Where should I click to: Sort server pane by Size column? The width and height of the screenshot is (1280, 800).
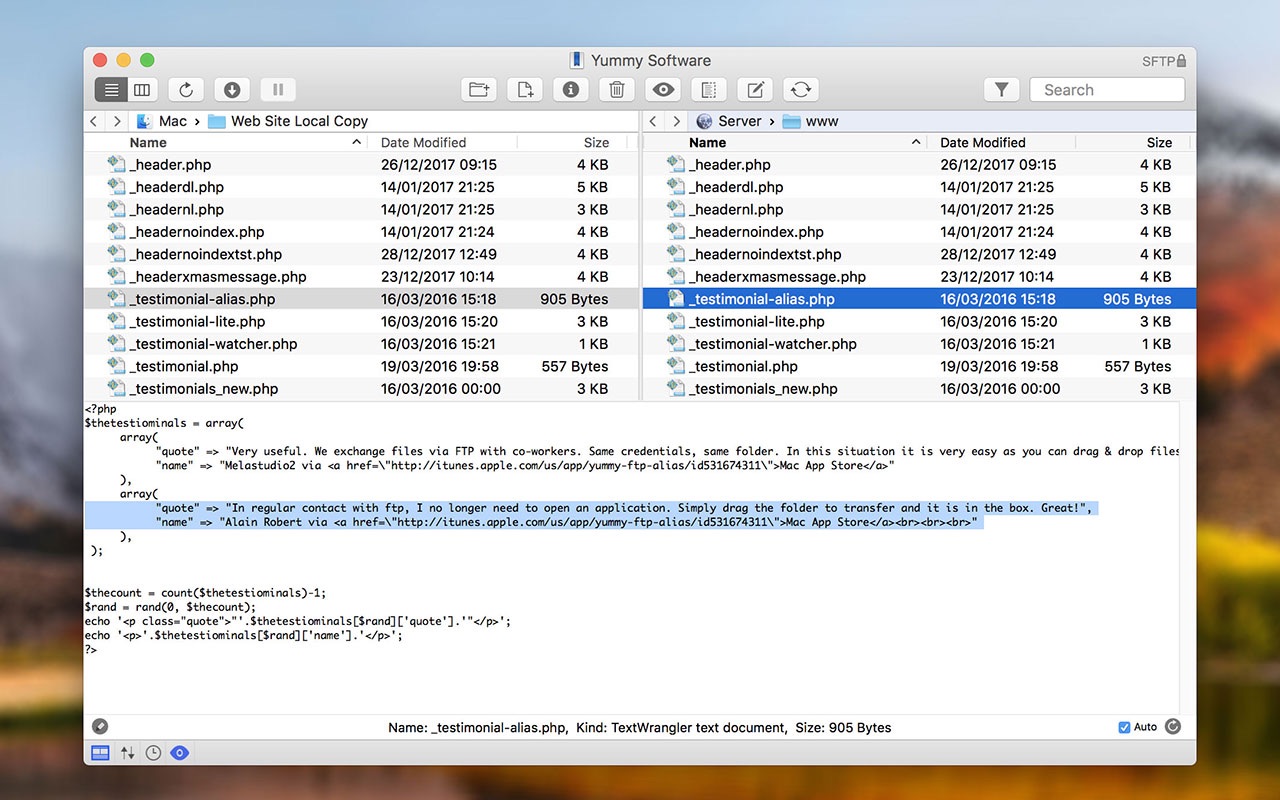[x=1160, y=142]
